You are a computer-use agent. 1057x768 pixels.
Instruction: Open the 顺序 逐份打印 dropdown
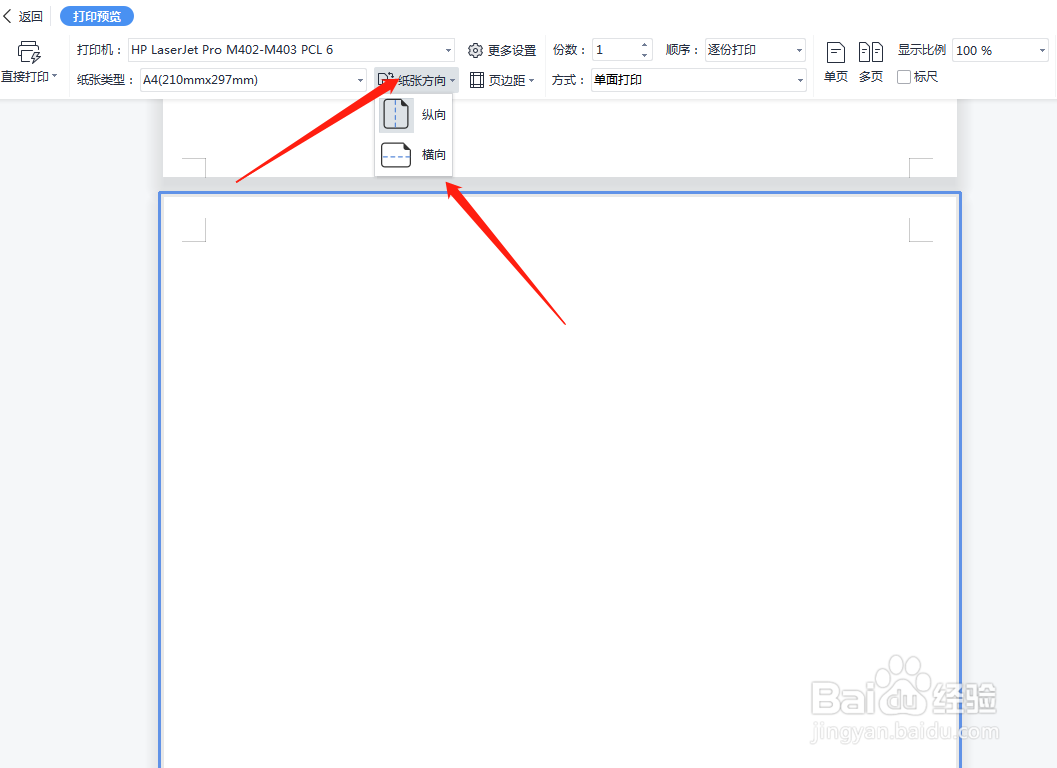755,50
